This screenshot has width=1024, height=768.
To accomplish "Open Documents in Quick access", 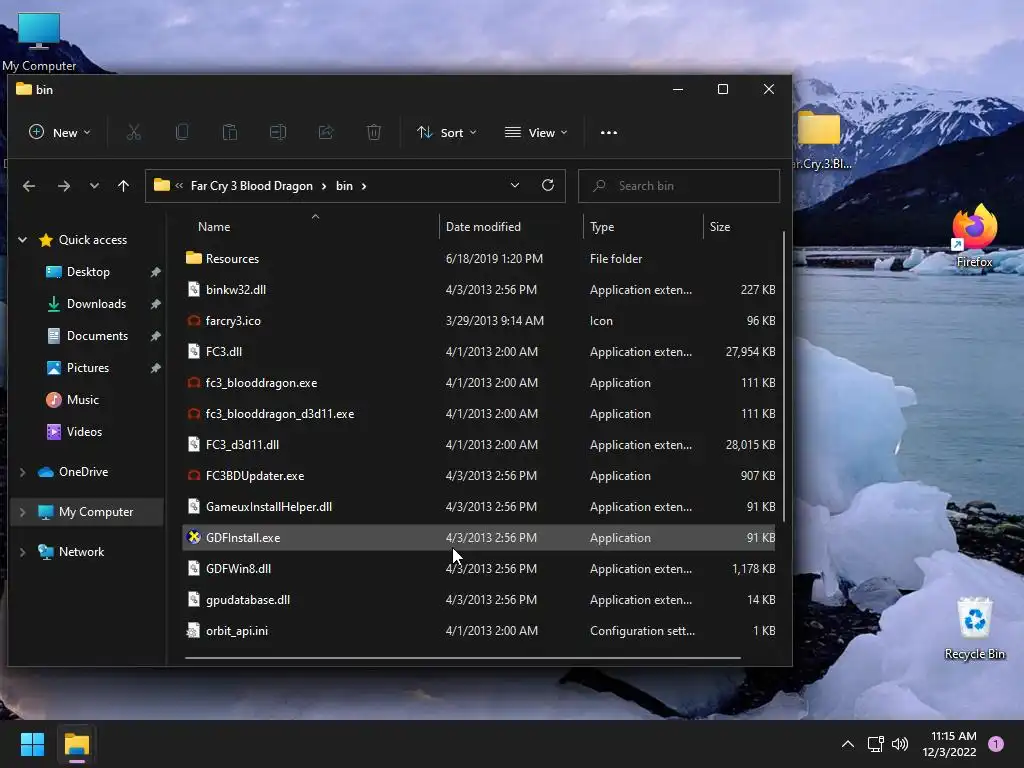I will click(97, 336).
